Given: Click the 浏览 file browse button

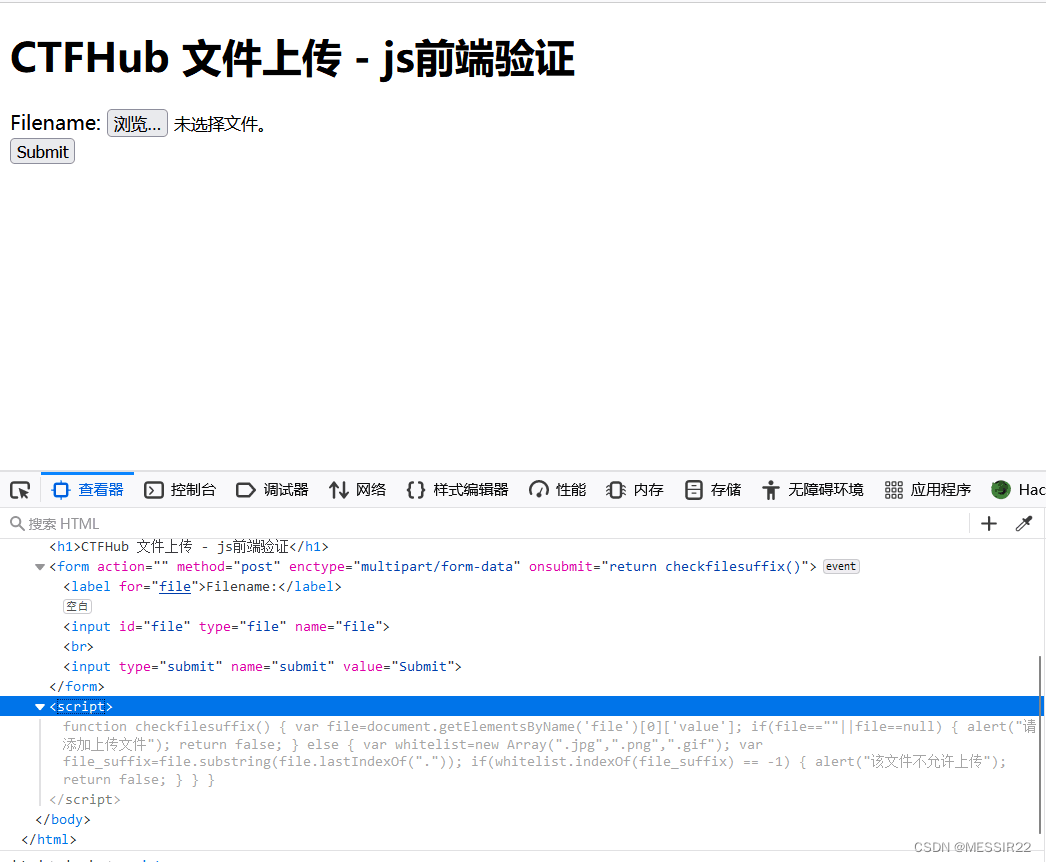Looking at the screenshot, I should tap(137, 122).
